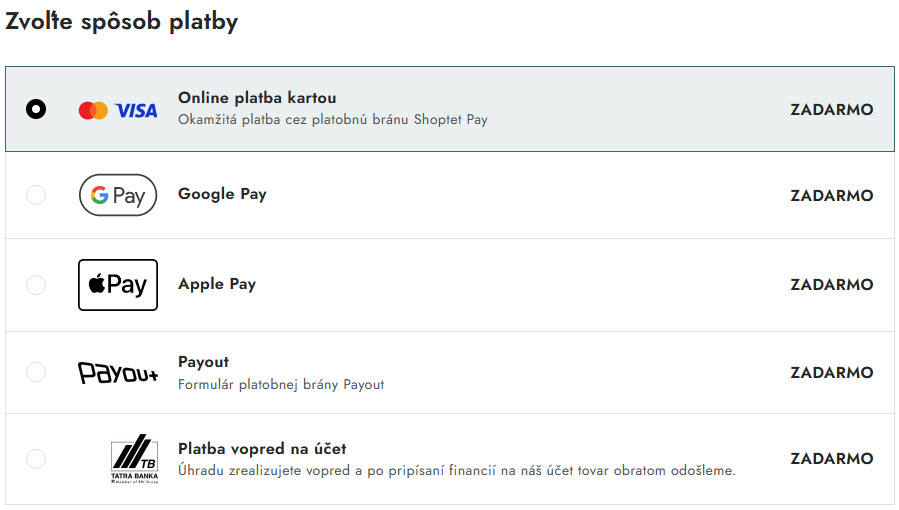Click Formulár platobnej brány Payout description
The image size is (899, 510).
[x=281, y=384]
